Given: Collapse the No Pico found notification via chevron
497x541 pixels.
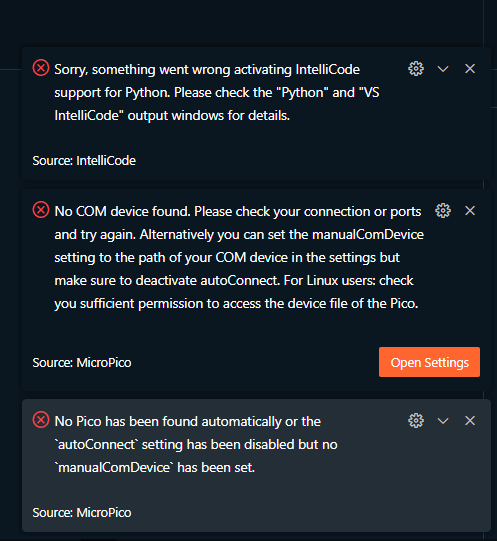Looking at the screenshot, I should 443,421.
